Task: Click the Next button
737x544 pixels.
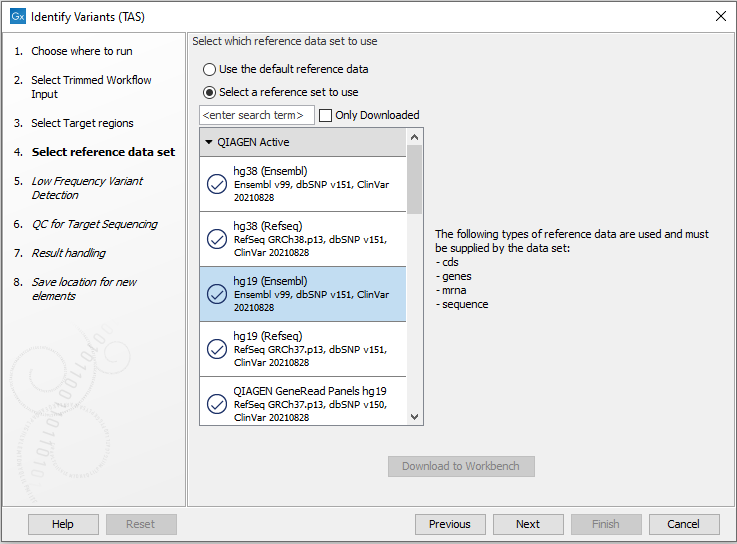Action: (528, 524)
